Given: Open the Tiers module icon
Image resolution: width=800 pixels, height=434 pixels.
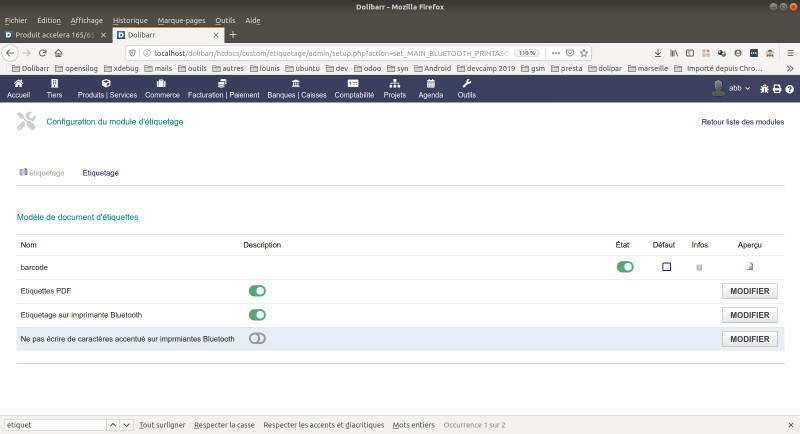Looking at the screenshot, I should [54, 84].
